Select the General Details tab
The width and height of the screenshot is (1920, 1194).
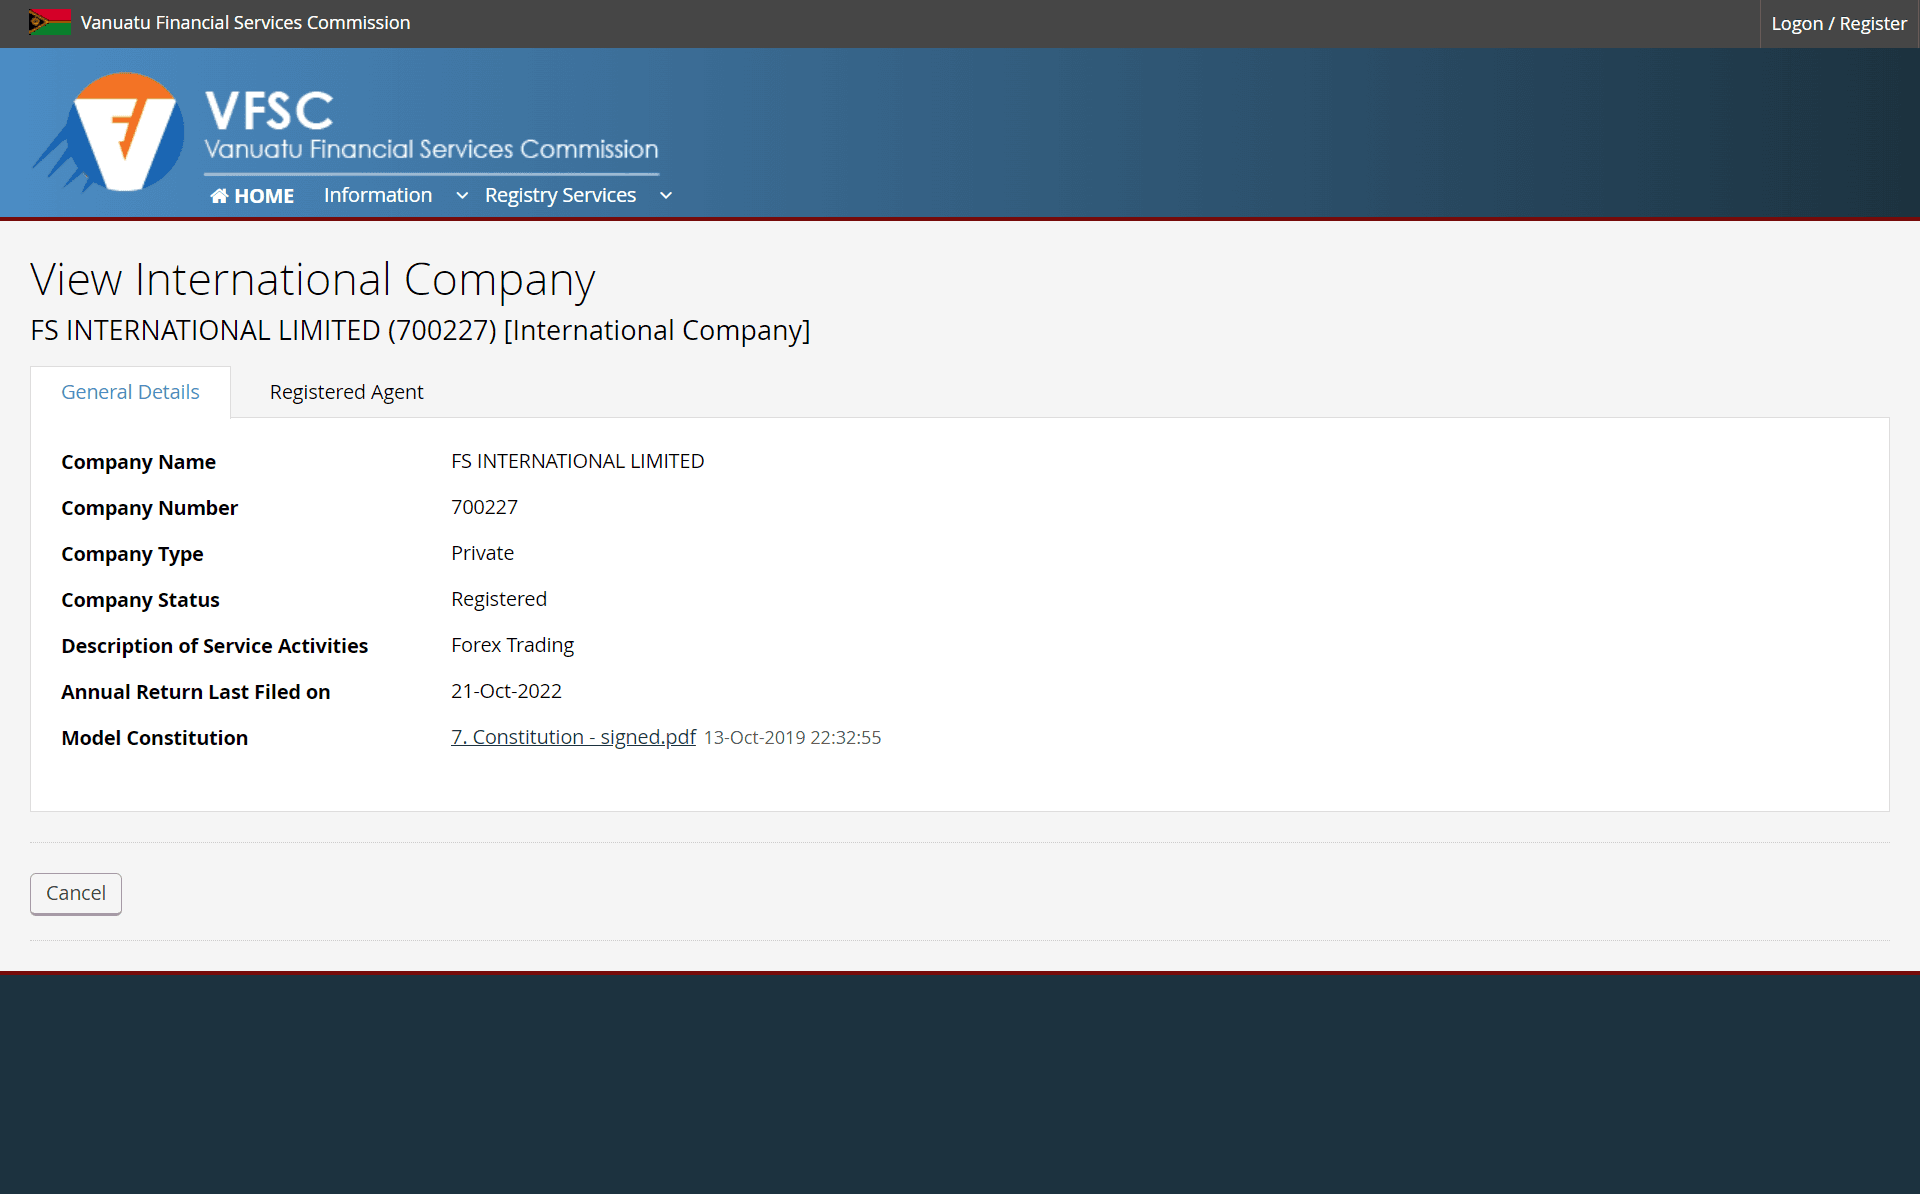129,392
